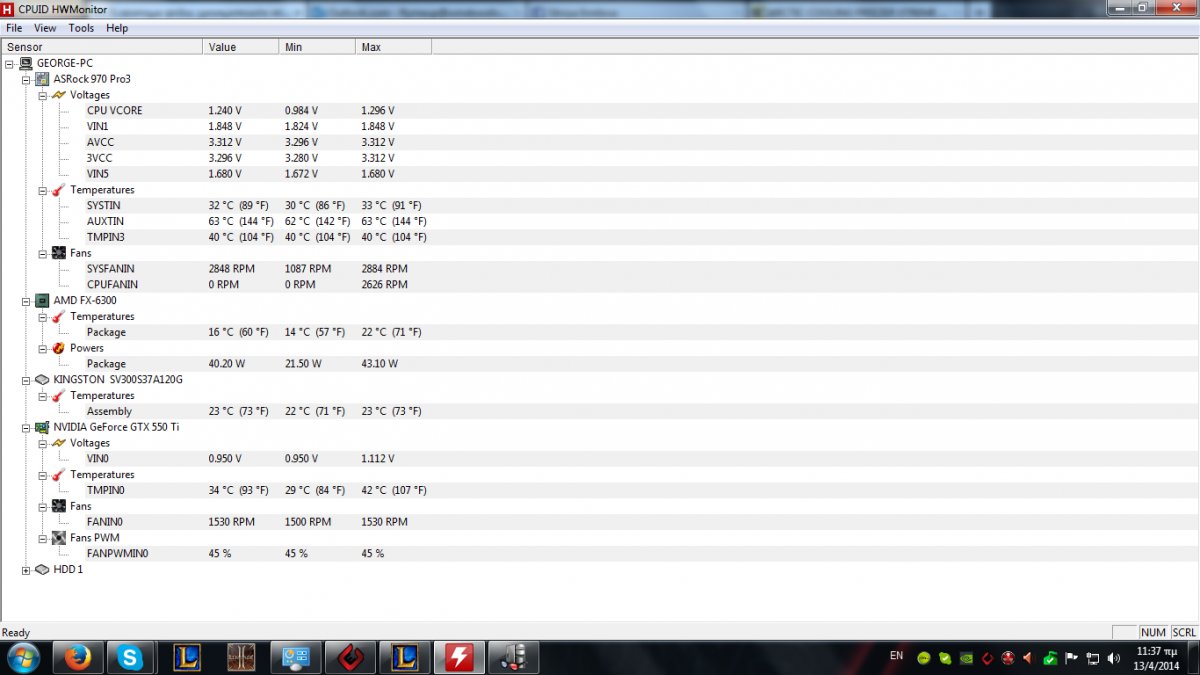Open the File menu
The image size is (1200, 675).
pos(14,28)
